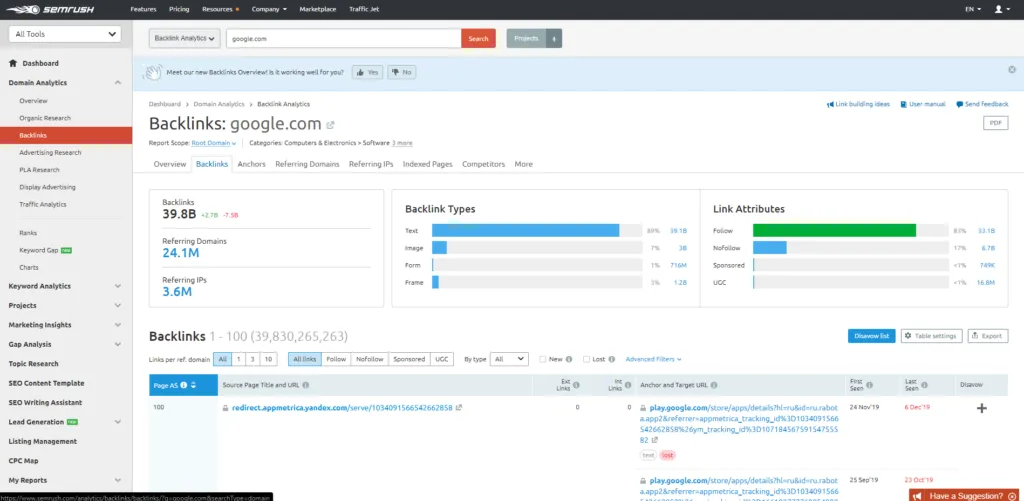Switch to the Indexed Pages tab
This screenshot has height=501, width=1024.
coord(427,165)
